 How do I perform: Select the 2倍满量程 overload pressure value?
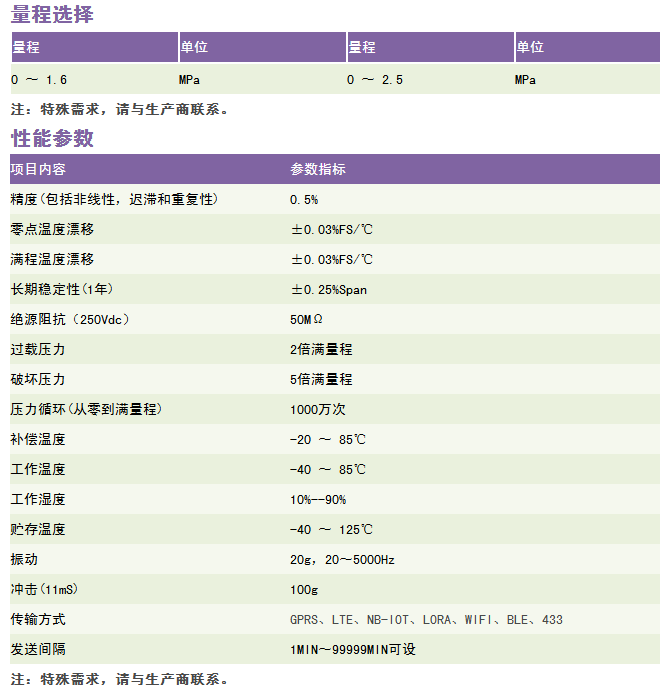pyautogui.click(x=321, y=350)
